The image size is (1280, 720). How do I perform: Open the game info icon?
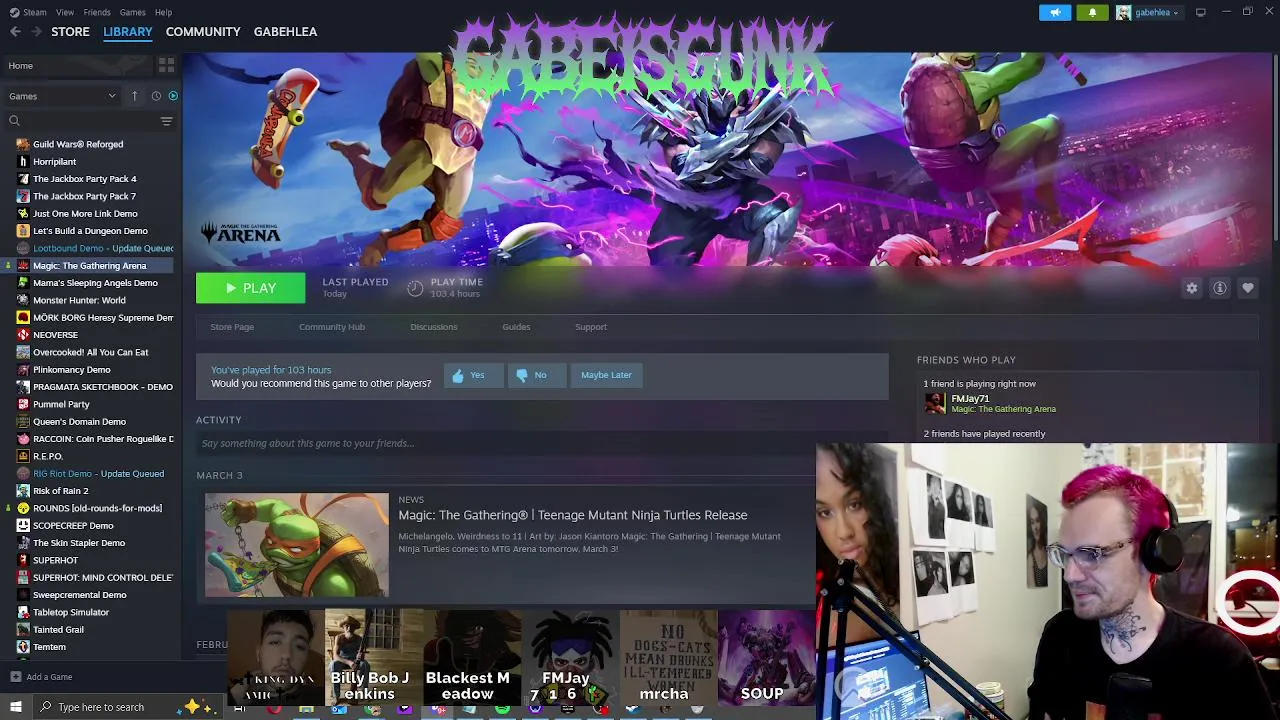[1219, 288]
